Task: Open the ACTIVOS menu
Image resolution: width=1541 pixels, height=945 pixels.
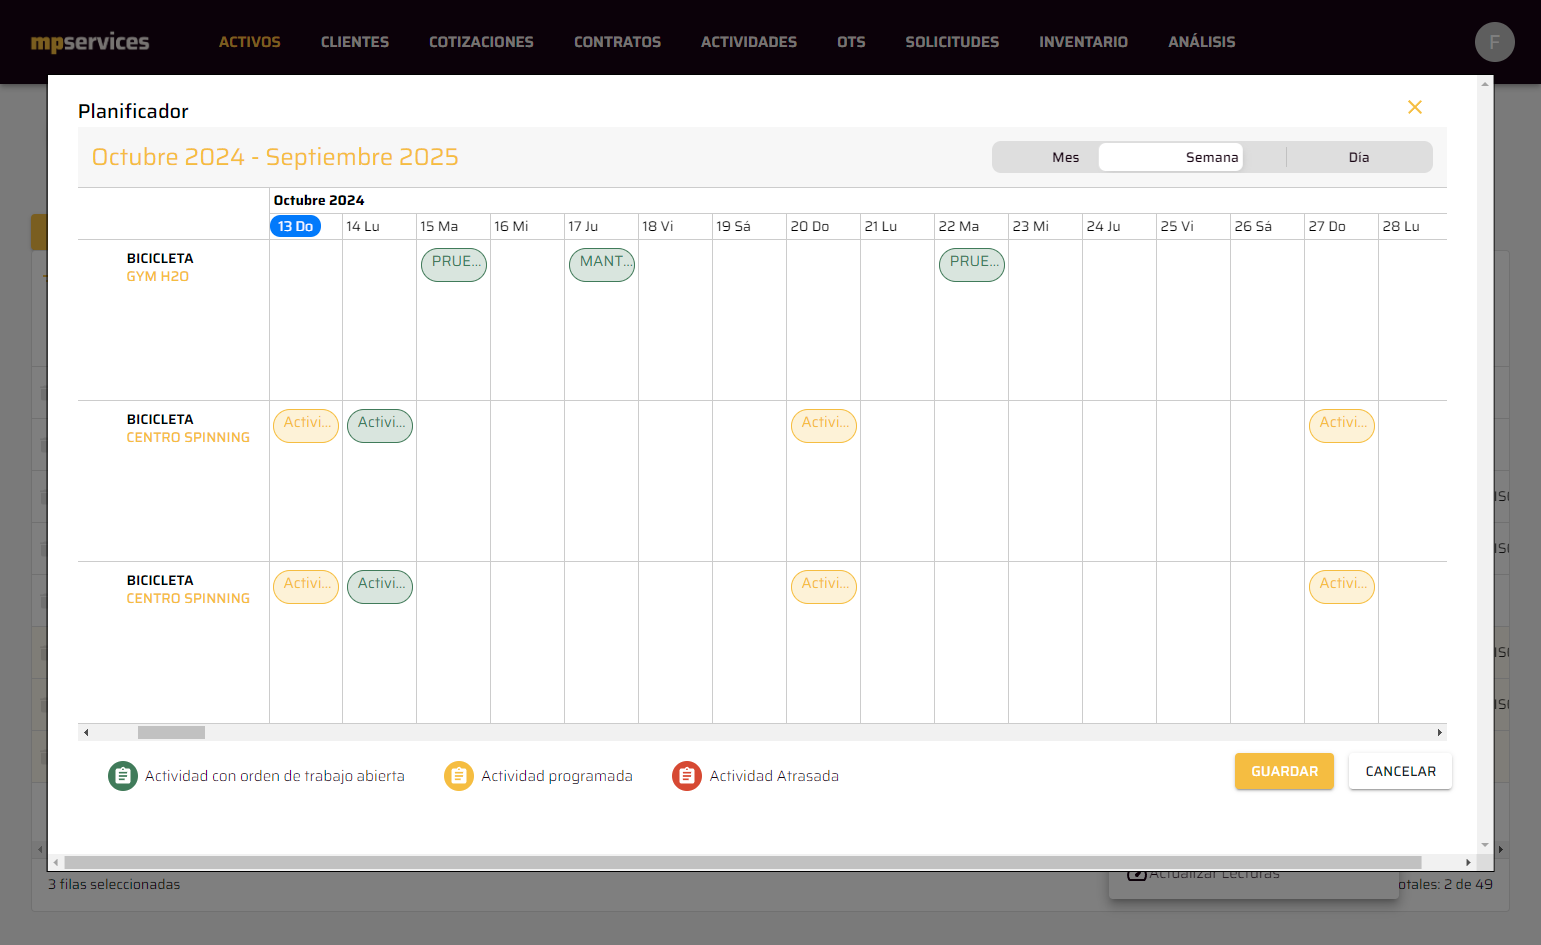Action: pos(250,42)
